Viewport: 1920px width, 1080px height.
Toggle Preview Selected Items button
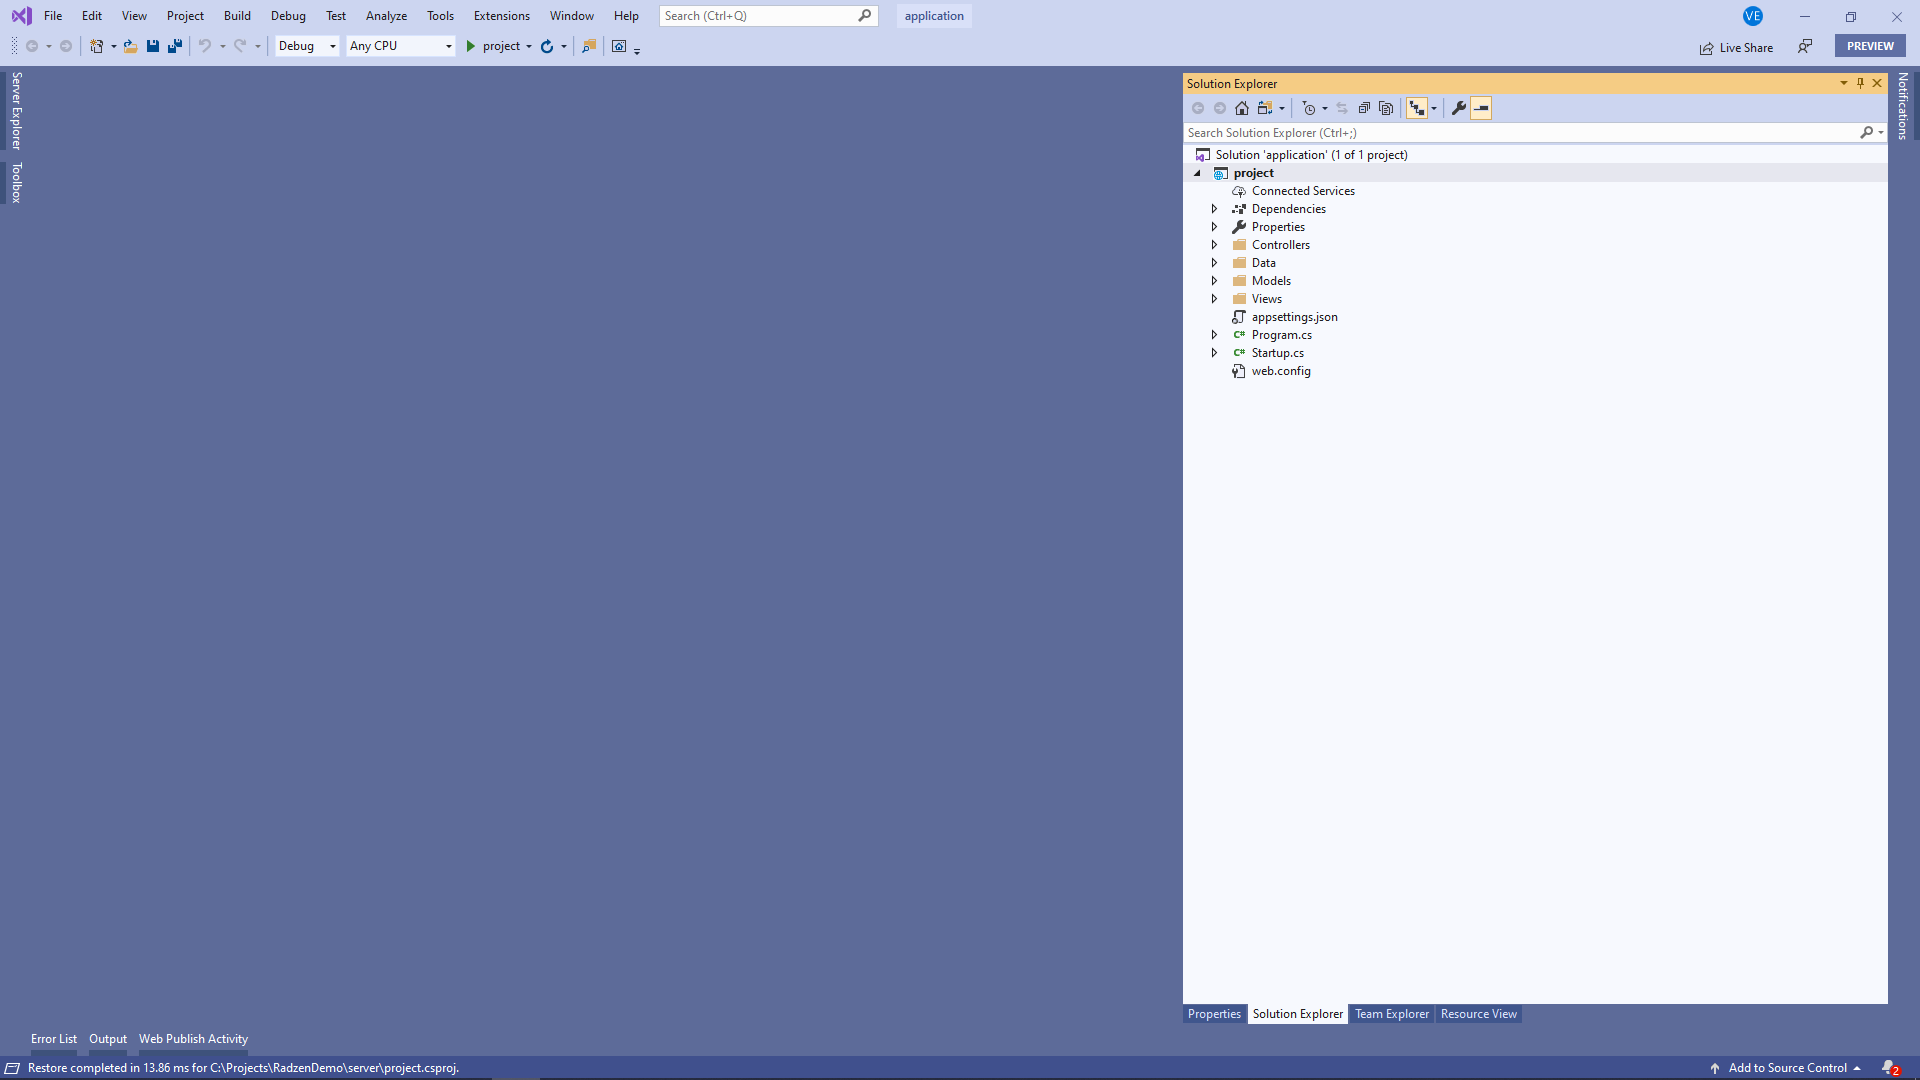pyautogui.click(x=1481, y=108)
